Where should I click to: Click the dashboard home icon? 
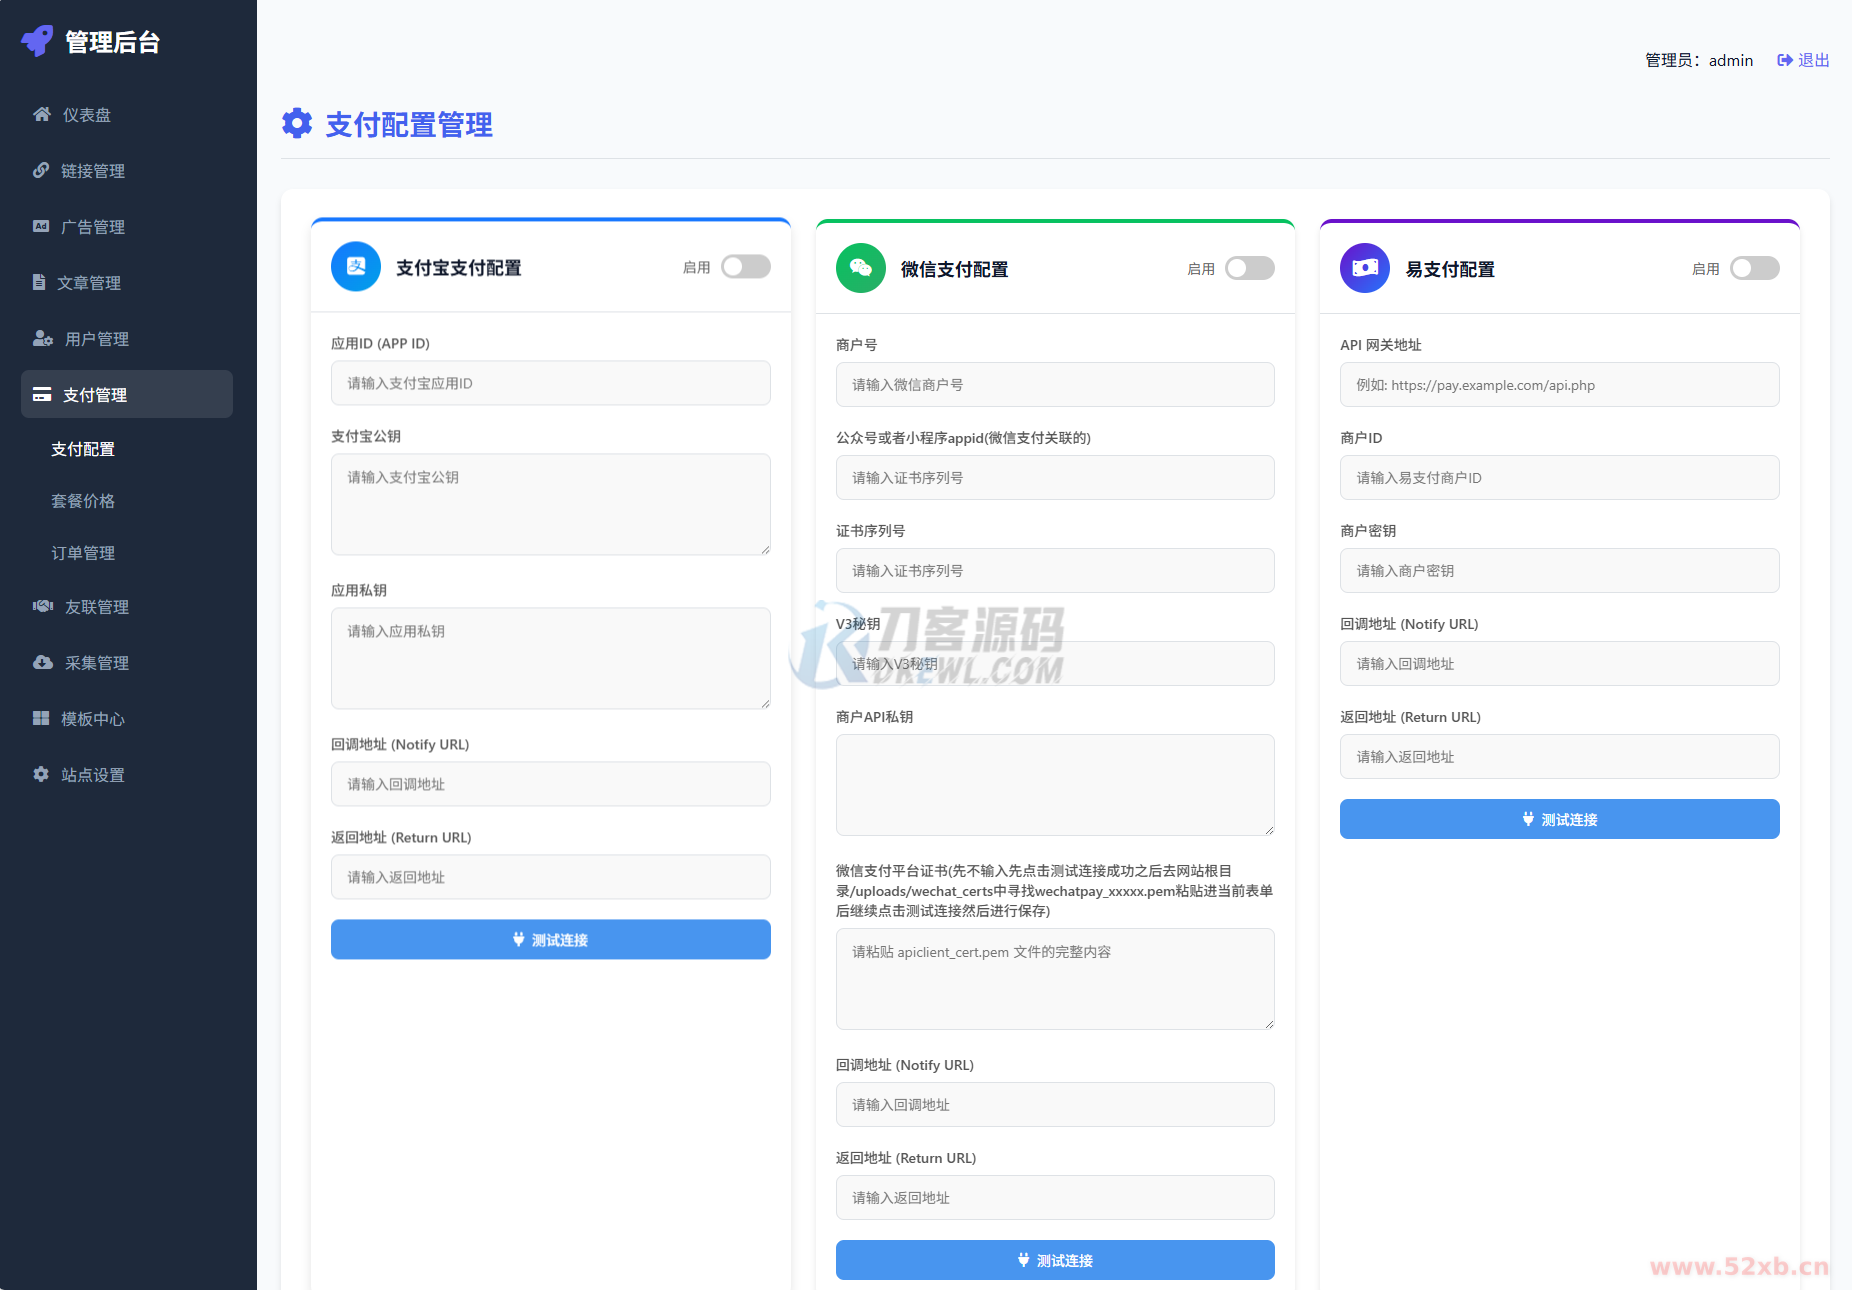[x=42, y=115]
